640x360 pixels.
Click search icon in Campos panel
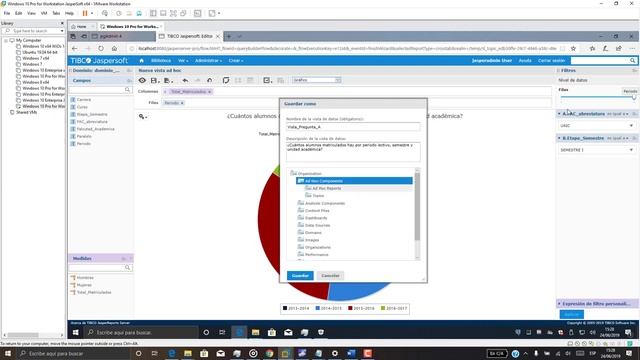127,90
